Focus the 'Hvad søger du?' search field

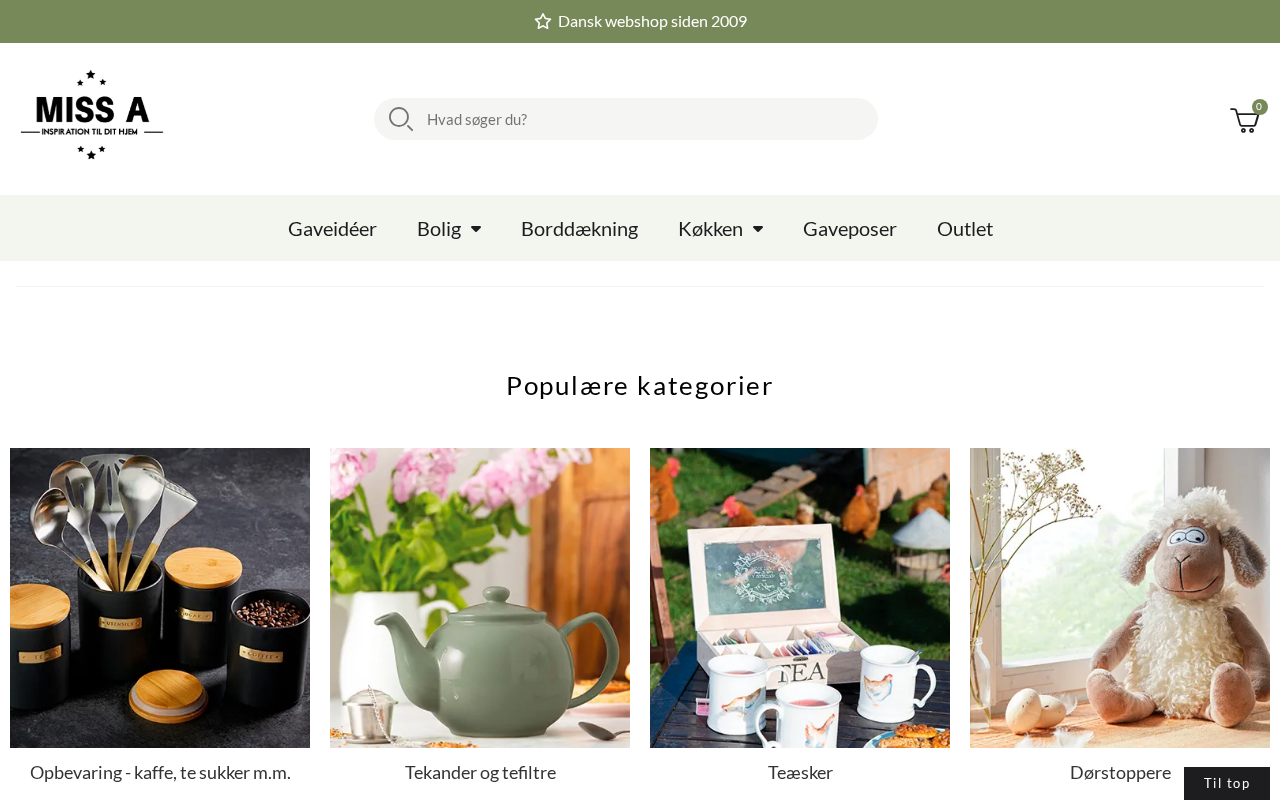click(645, 119)
